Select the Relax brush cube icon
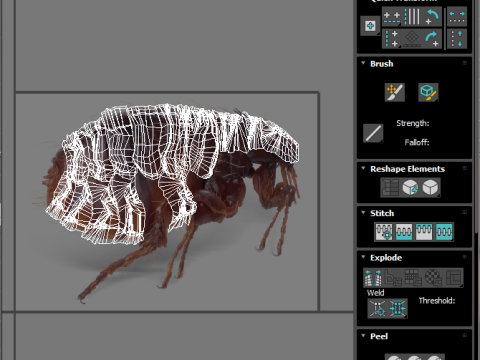This screenshot has height=360, width=480. 428,92
